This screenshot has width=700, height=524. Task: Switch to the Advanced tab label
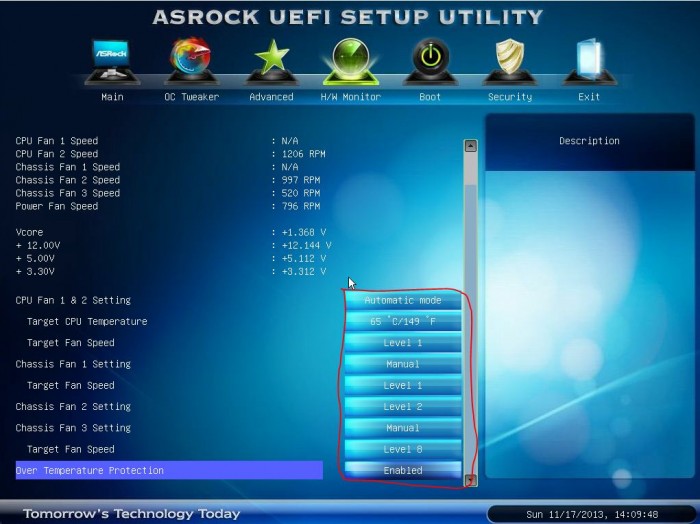(x=271, y=97)
